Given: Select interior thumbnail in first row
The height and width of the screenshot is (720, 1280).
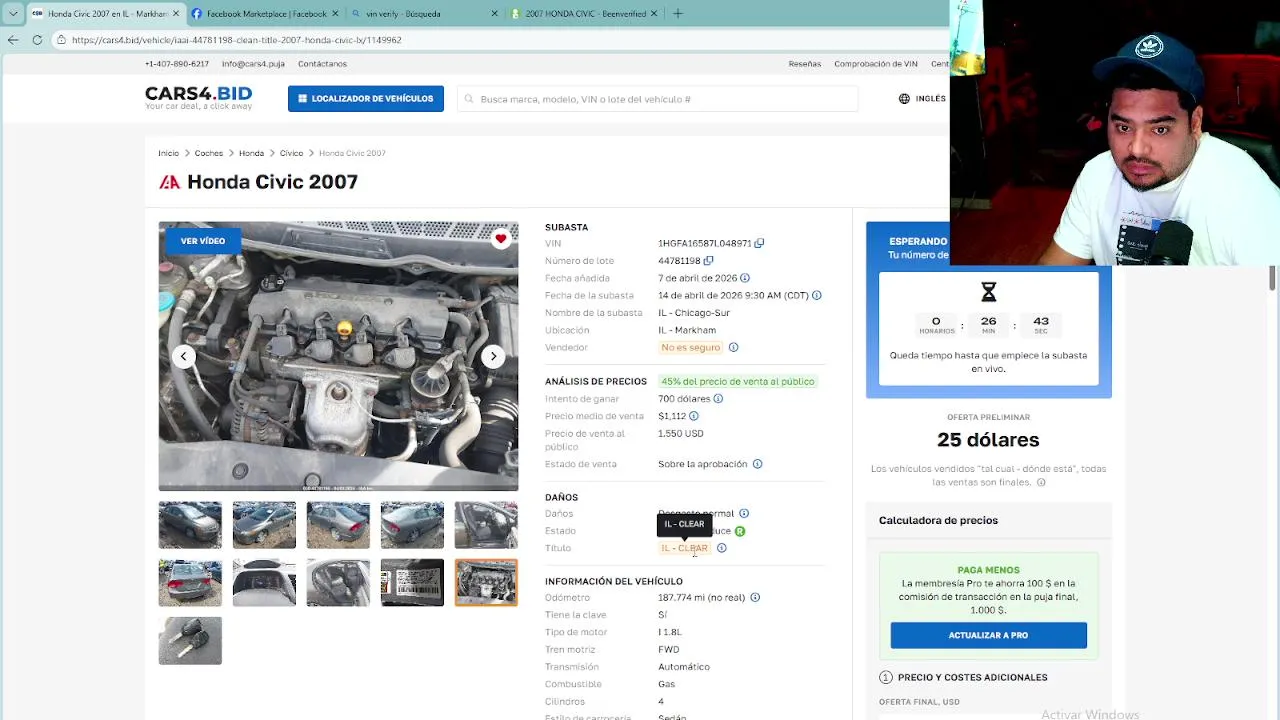Looking at the screenshot, I should tap(486, 525).
